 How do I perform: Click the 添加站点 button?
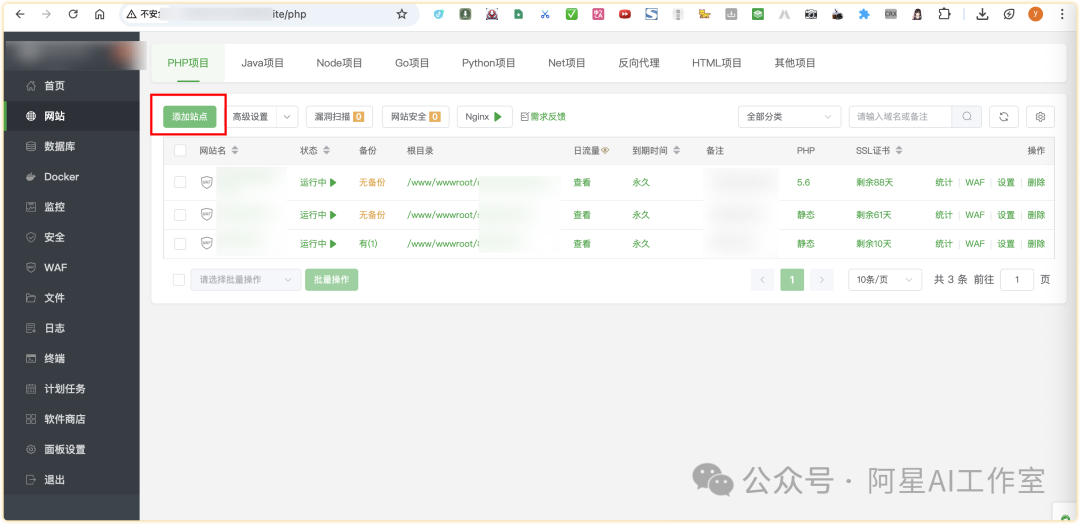[x=190, y=117]
